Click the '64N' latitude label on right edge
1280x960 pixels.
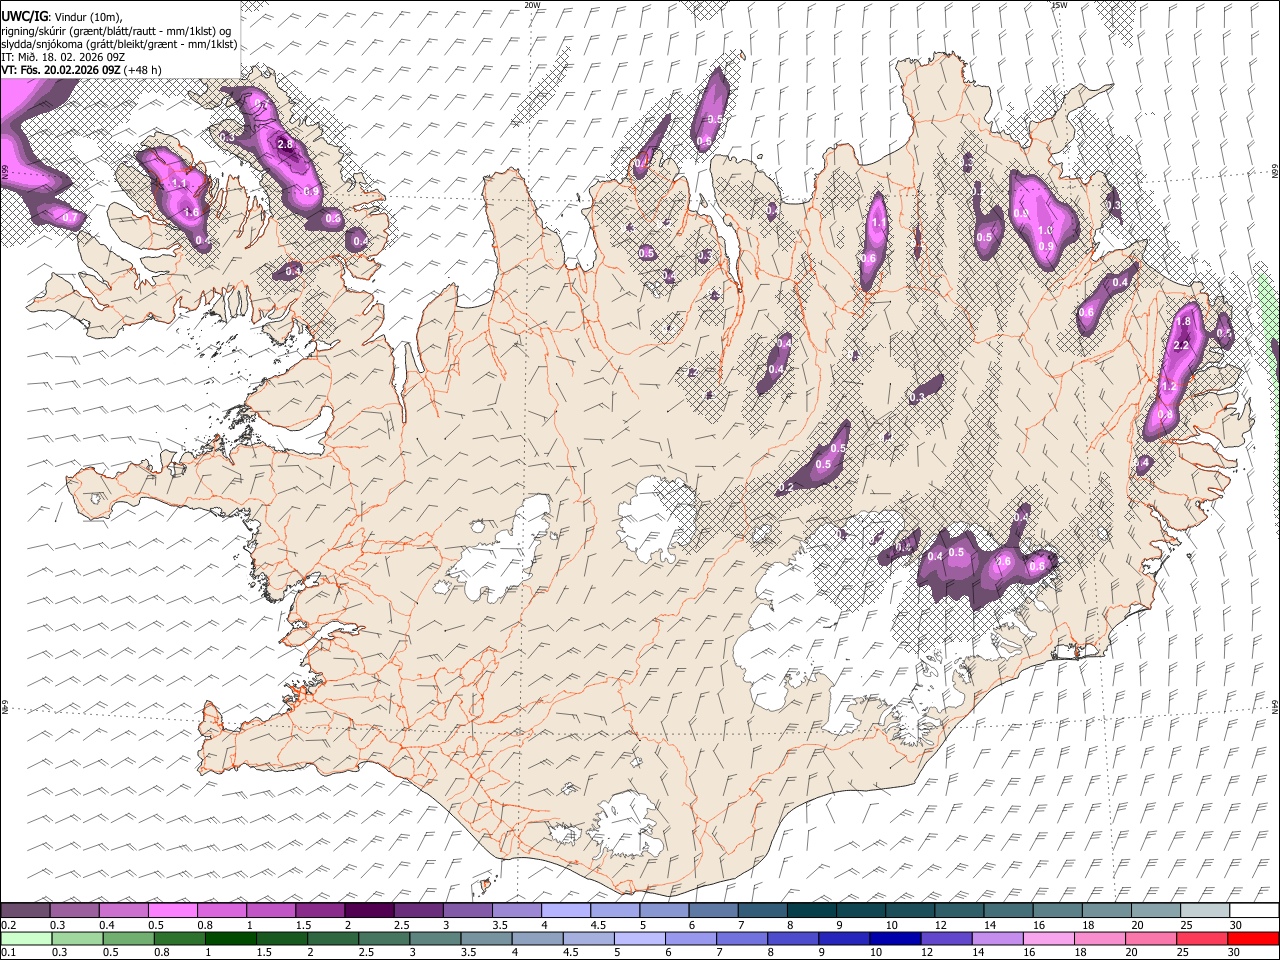point(1276,707)
